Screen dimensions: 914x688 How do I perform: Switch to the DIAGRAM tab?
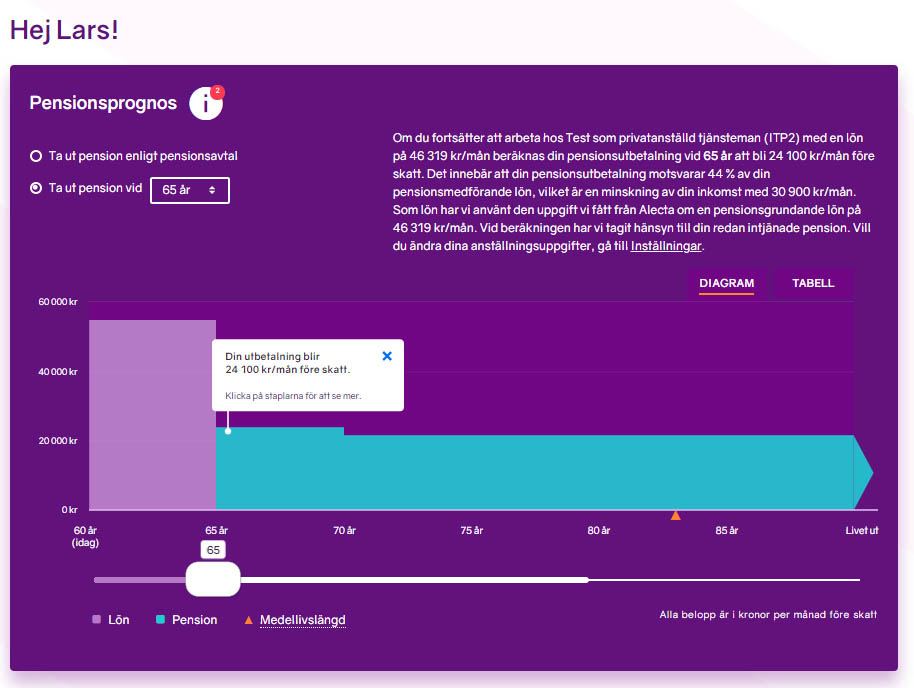coord(726,283)
